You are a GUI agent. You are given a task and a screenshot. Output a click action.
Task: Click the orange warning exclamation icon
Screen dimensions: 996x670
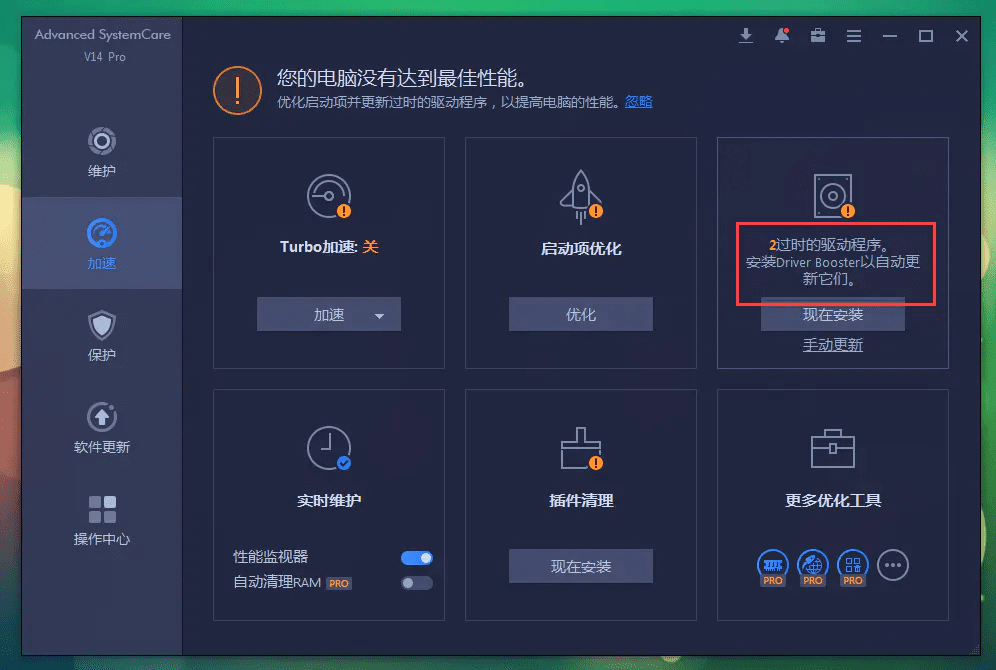(238, 90)
